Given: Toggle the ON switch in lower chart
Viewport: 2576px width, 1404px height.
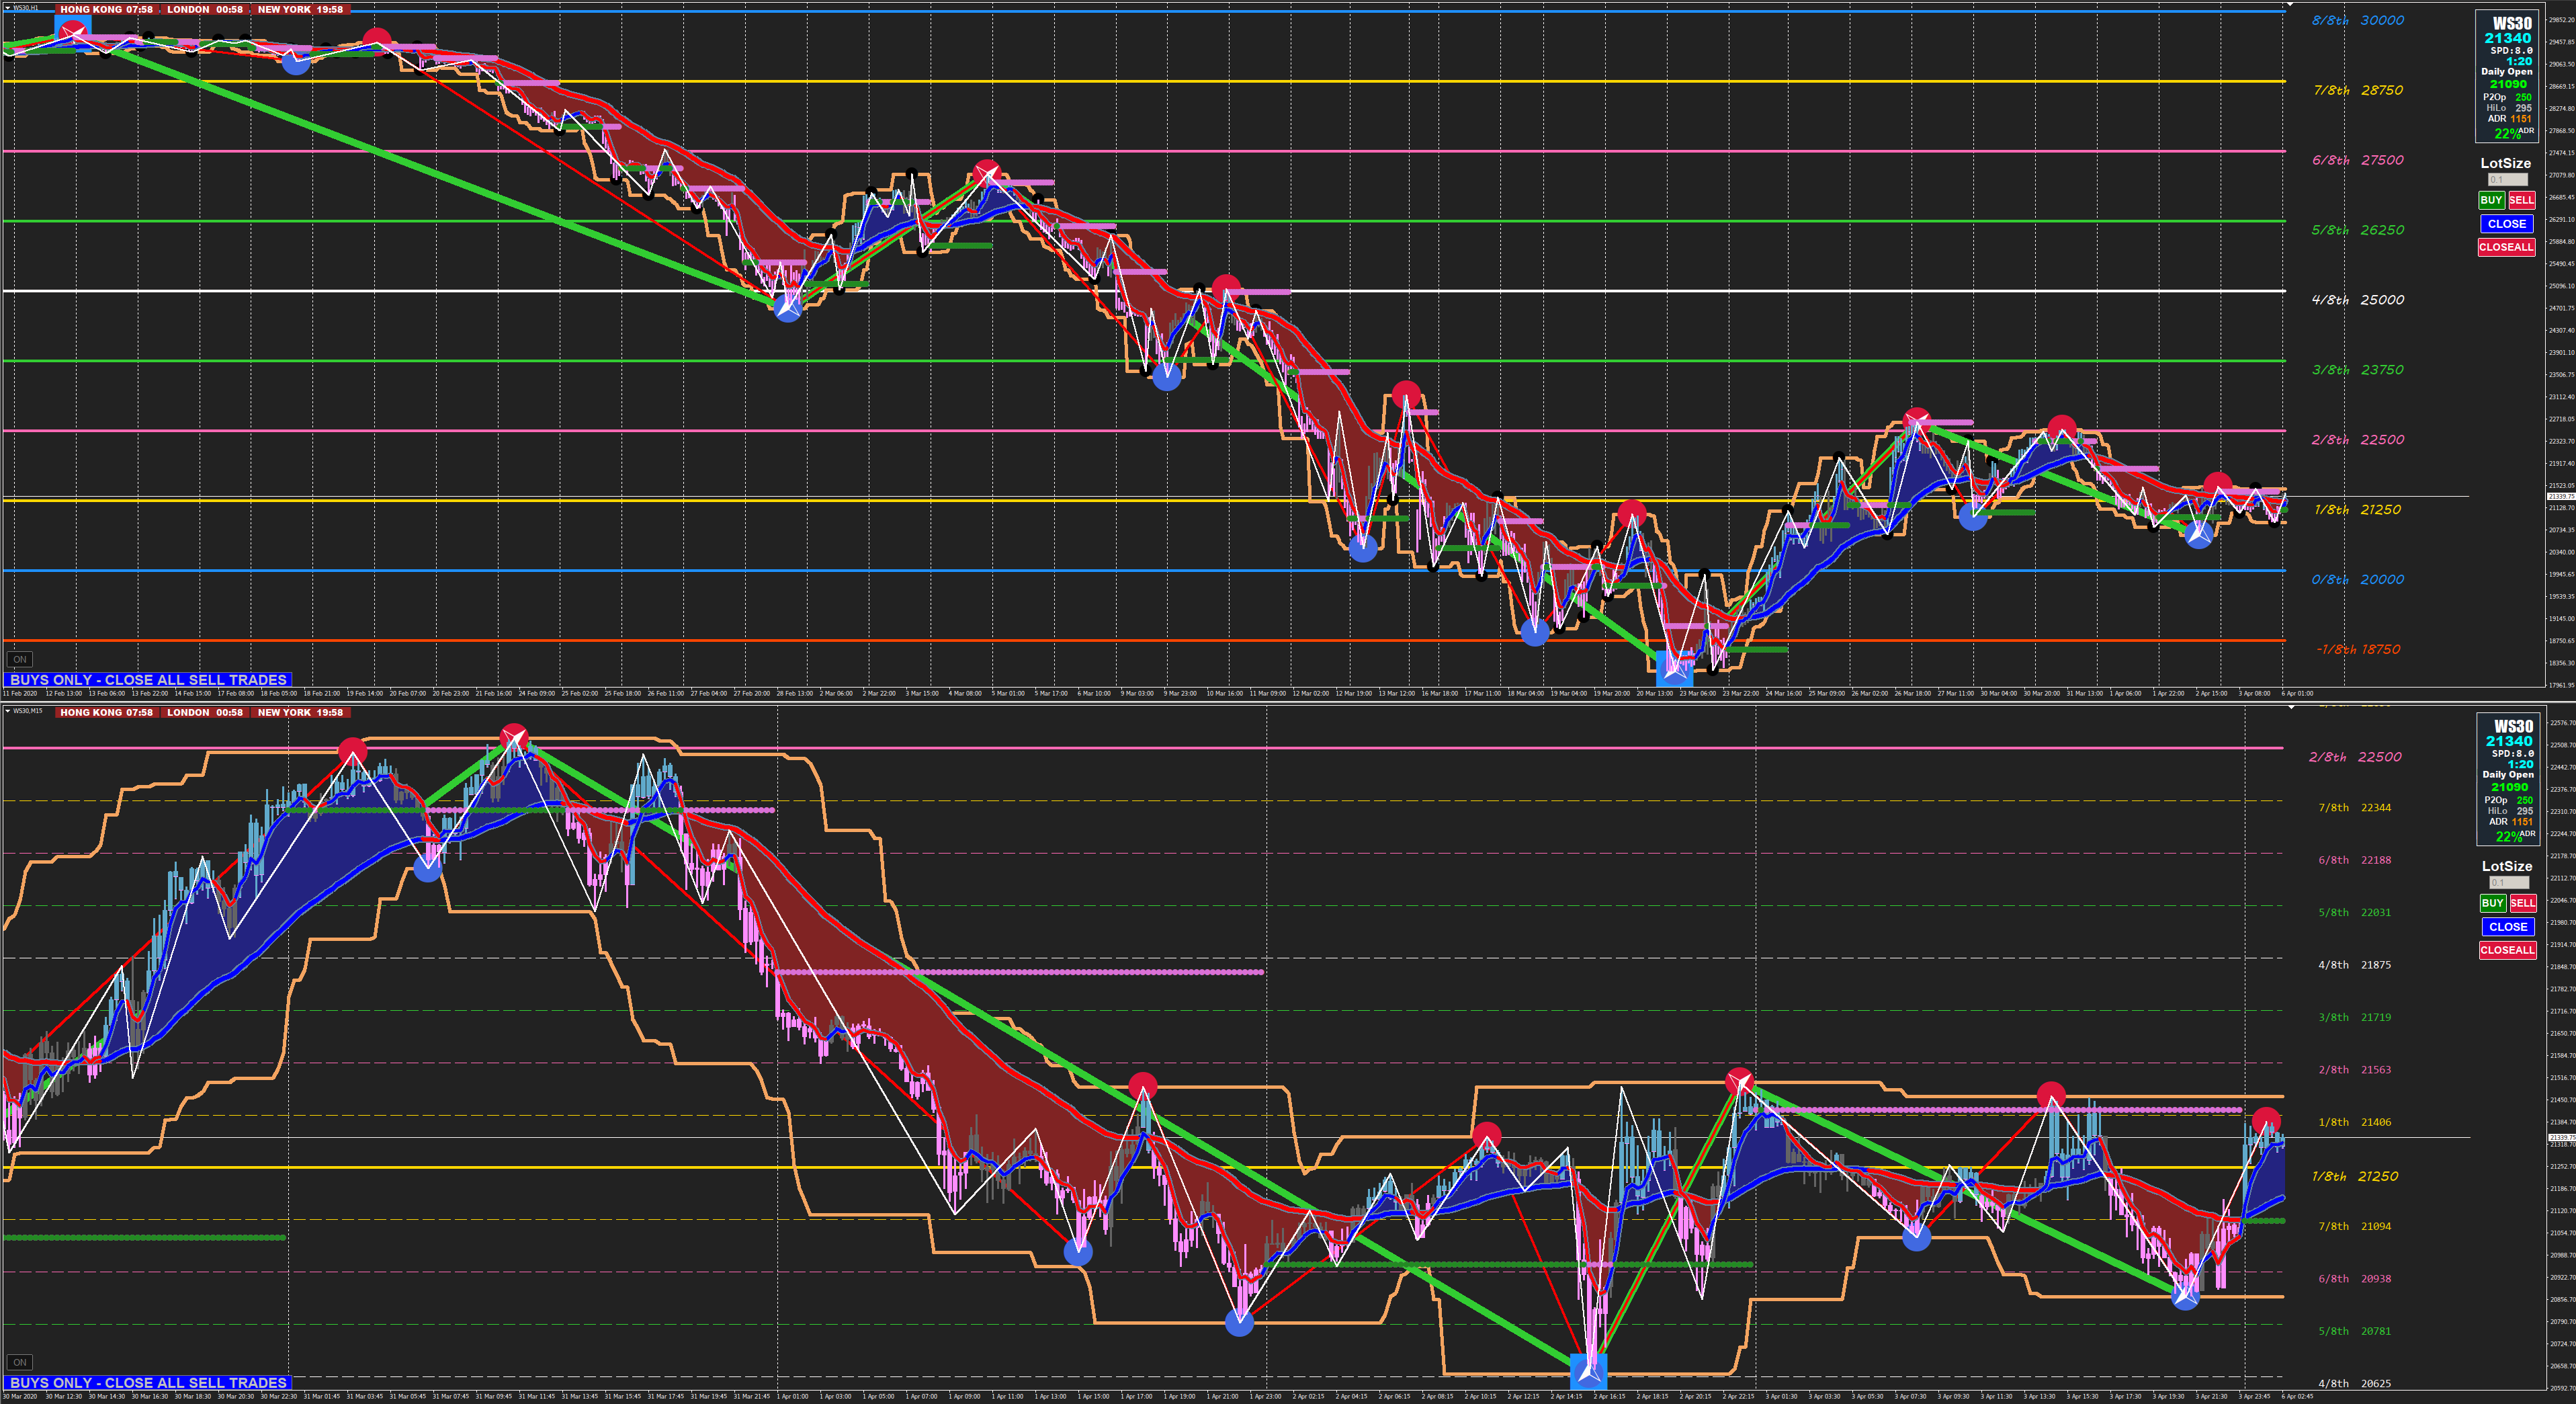Looking at the screenshot, I should [x=19, y=1362].
